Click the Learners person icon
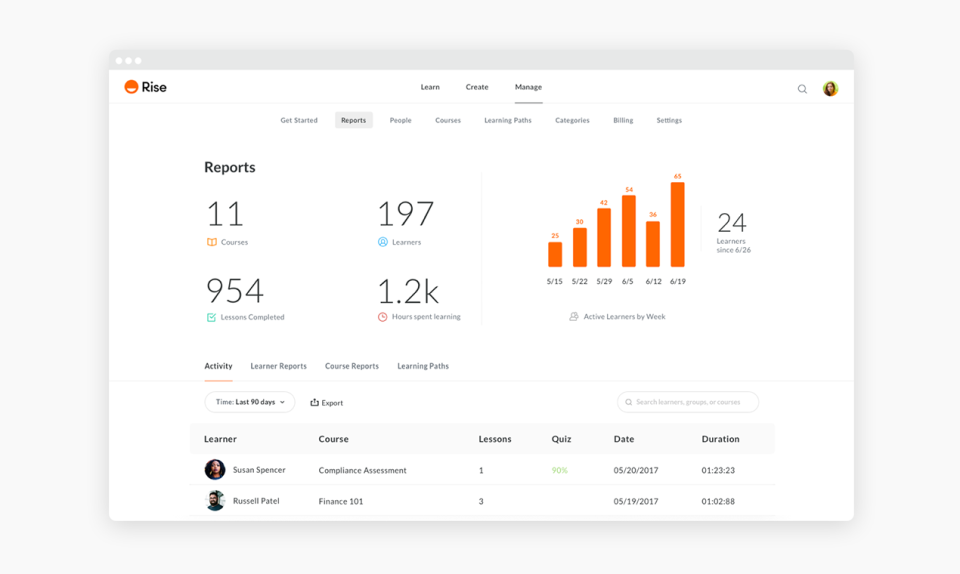 point(383,242)
